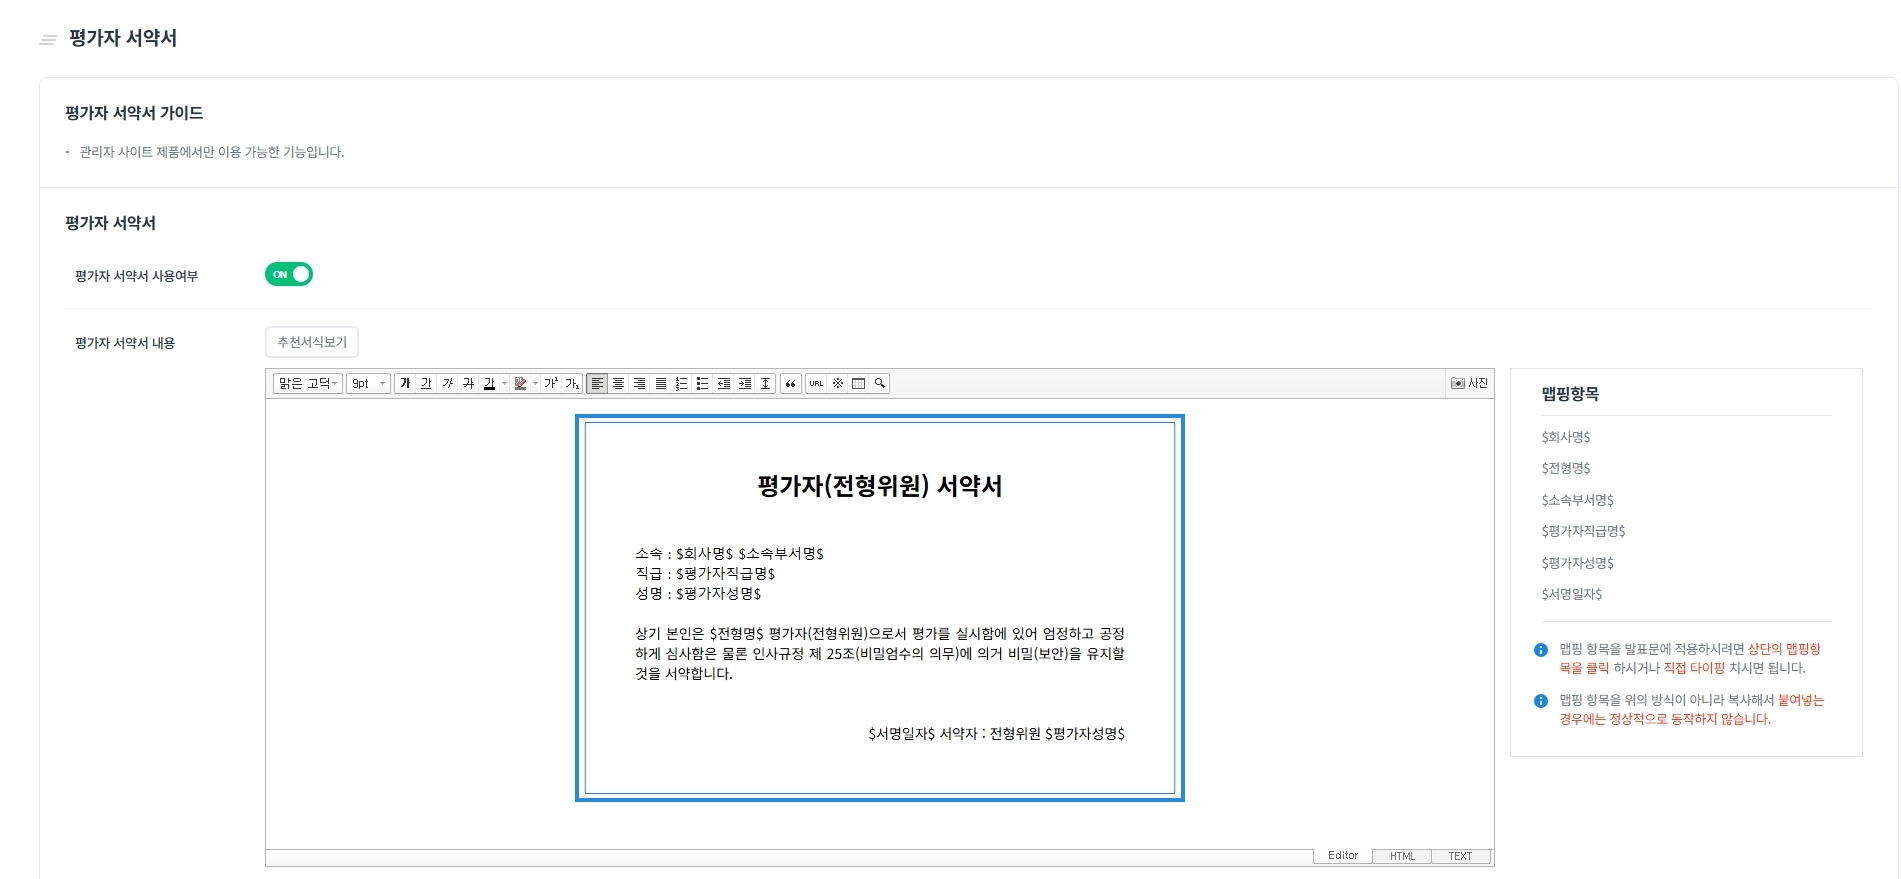Align text right
1901x879 pixels.
pyautogui.click(x=639, y=383)
